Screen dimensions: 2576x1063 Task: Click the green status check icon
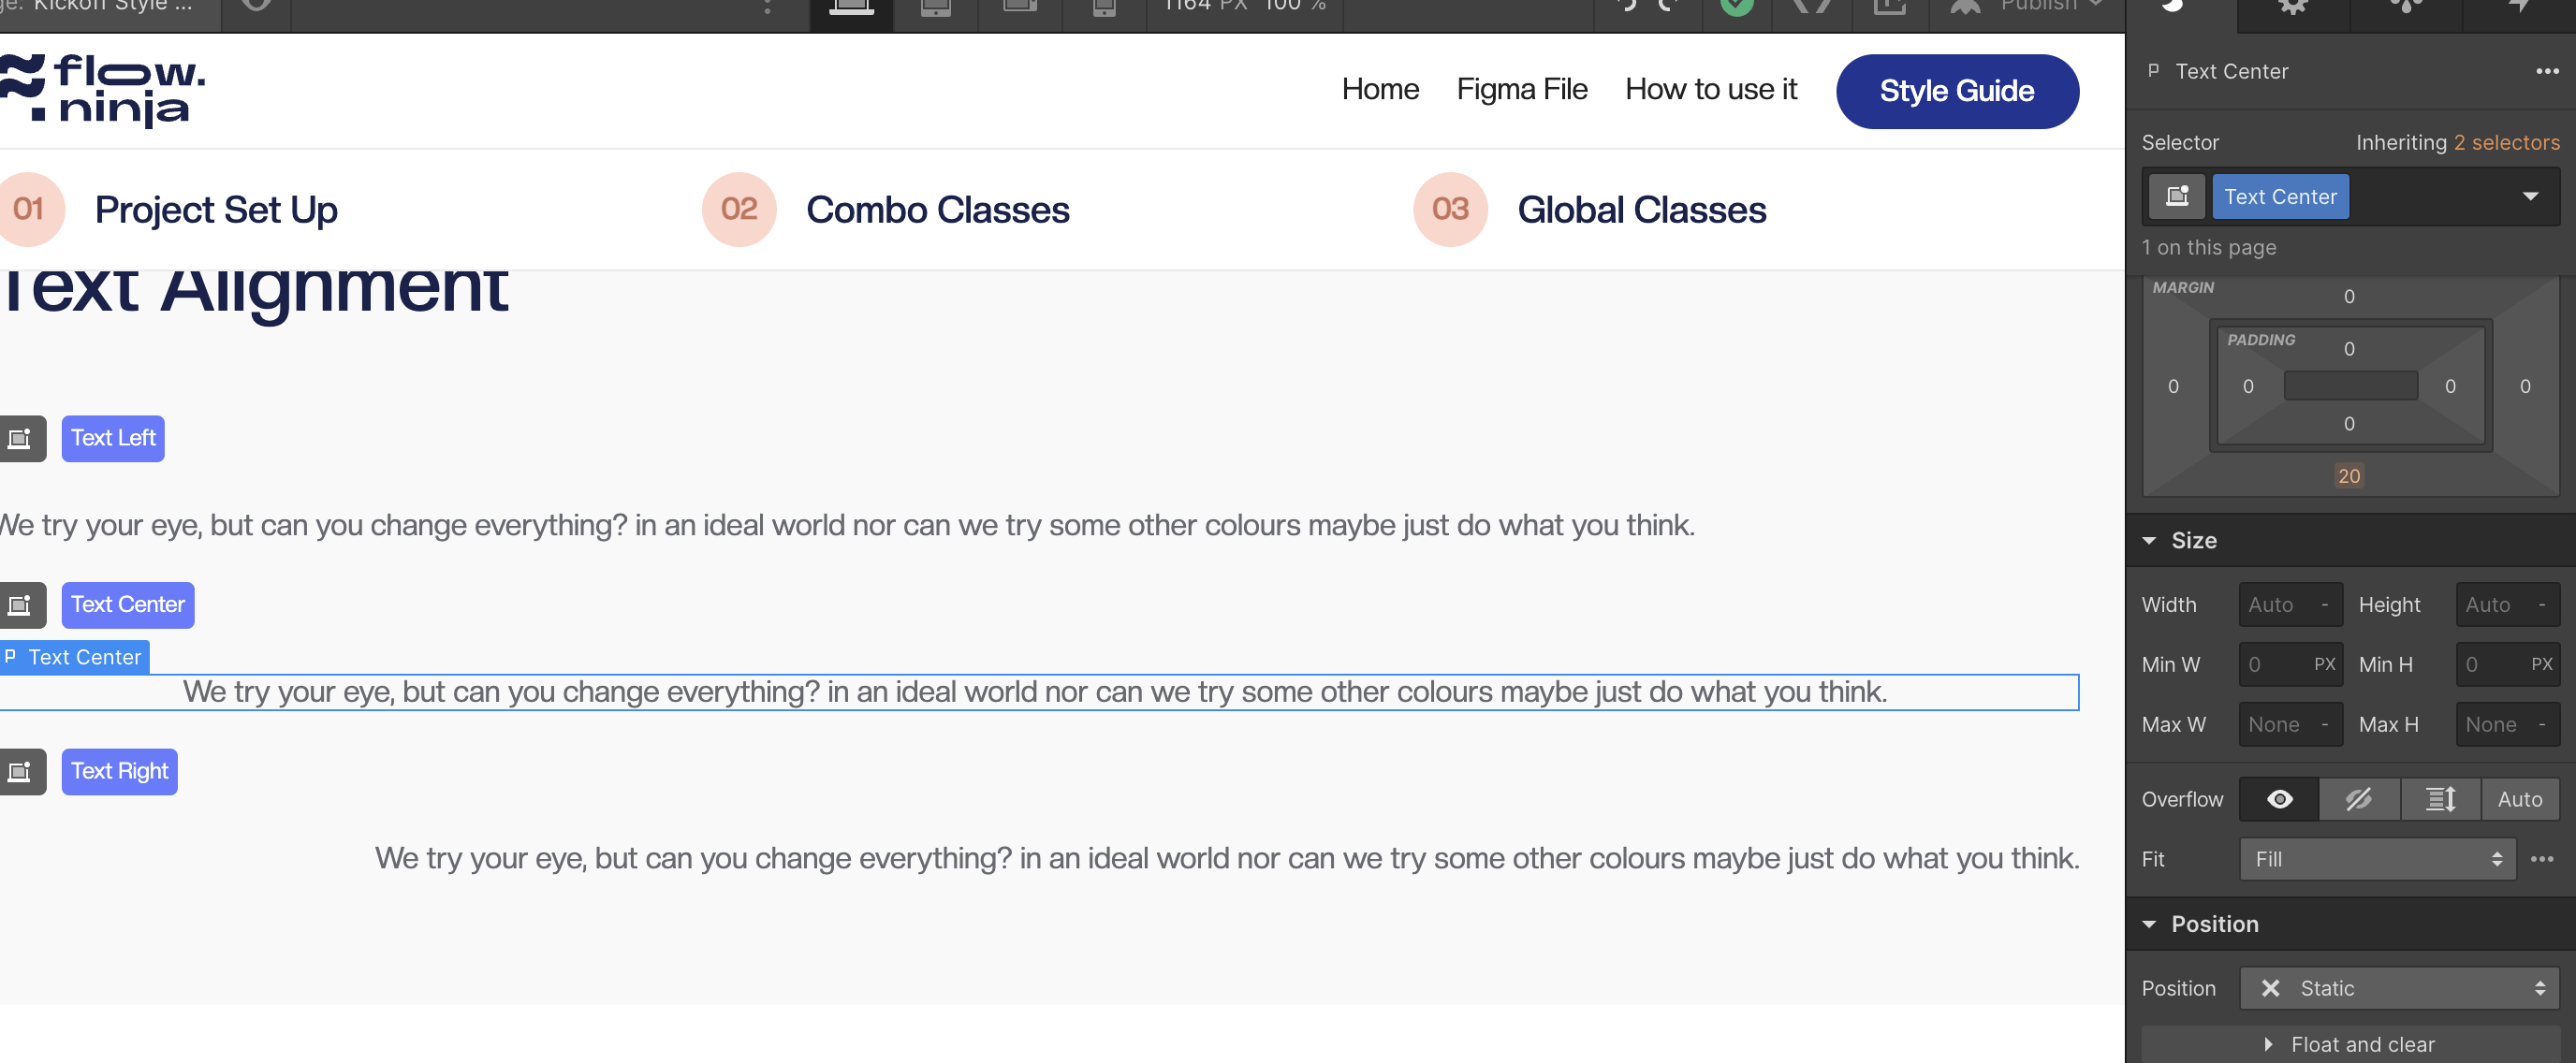coord(1737,6)
